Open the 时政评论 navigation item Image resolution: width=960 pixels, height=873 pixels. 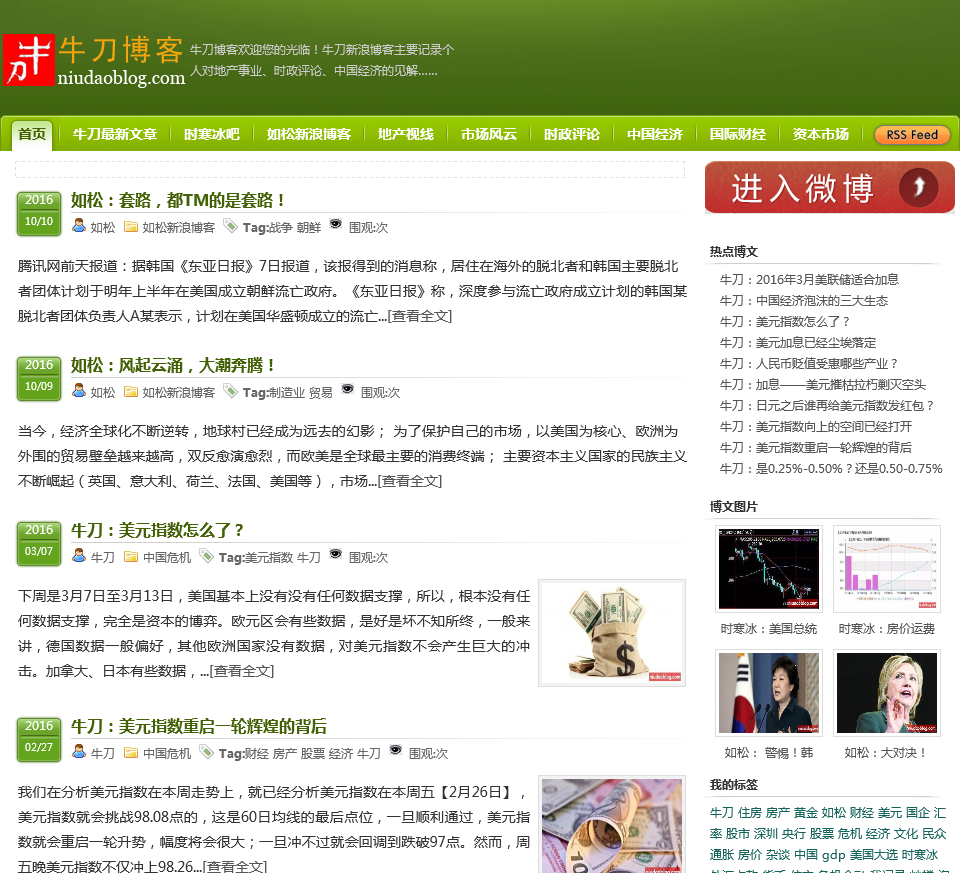pyautogui.click(x=572, y=134)
